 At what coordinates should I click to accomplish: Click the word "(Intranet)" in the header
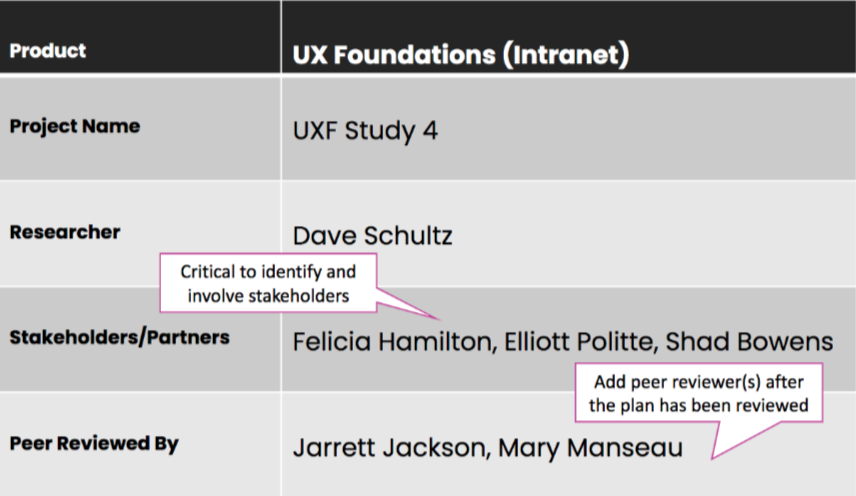566,55
